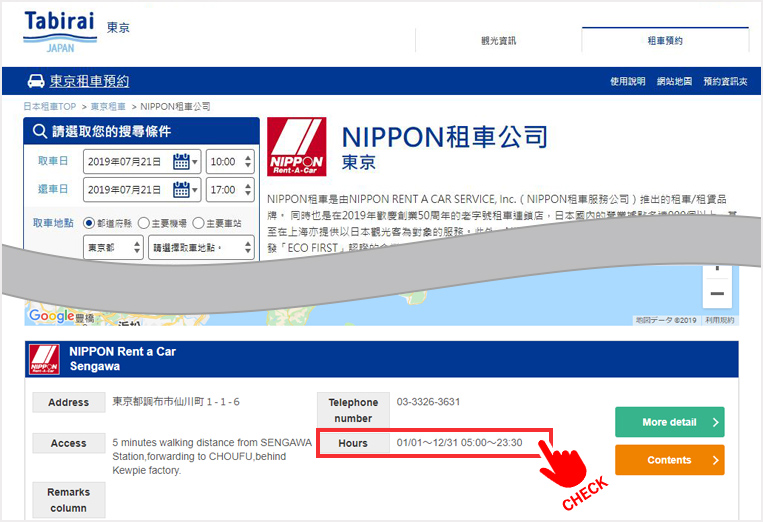Select the 主要機場 radio button
Viewport: 763px width, 522px height.
[144, 223]
